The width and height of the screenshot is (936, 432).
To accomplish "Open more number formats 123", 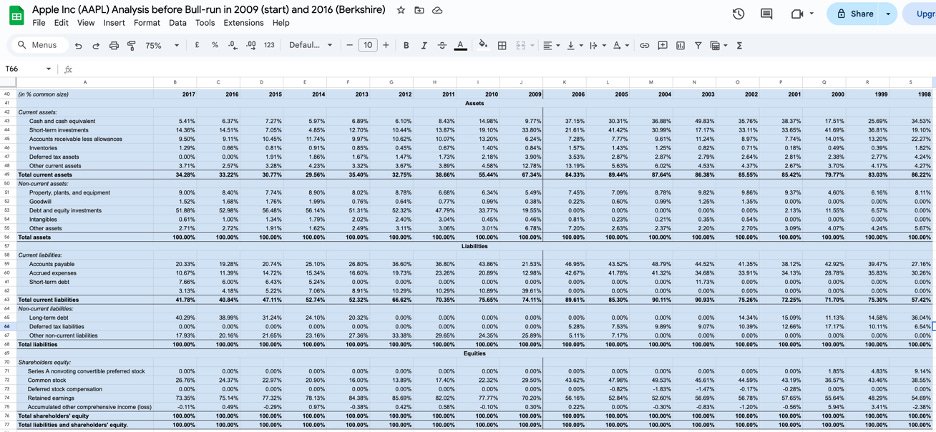I will tap(269, 45).
